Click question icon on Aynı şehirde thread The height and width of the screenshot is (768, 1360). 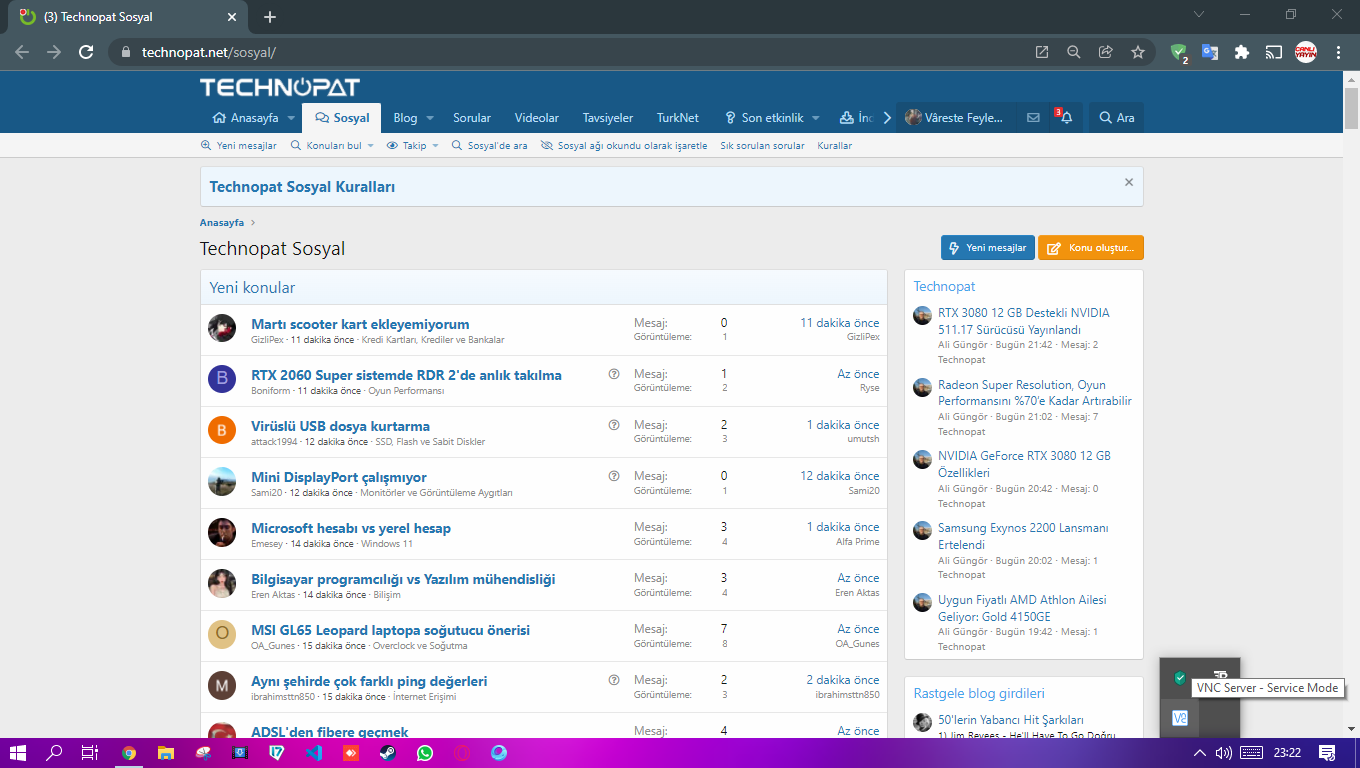[x=614, y=680]
